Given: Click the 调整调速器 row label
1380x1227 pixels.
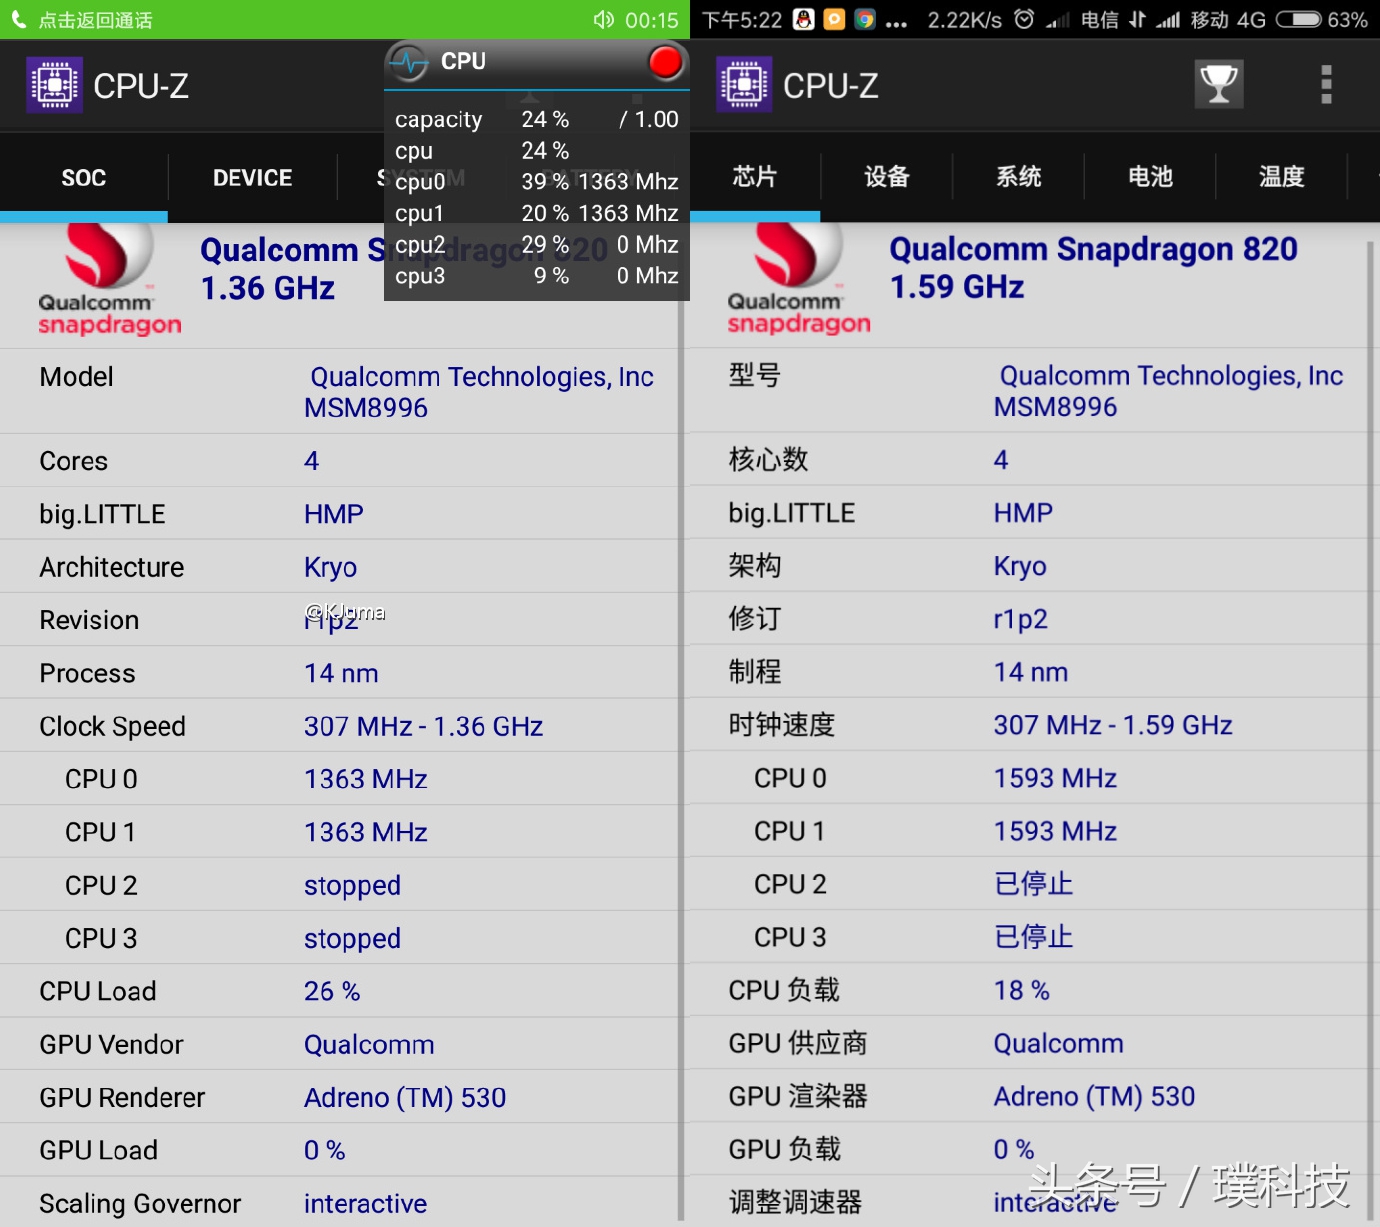Looking at the screenshot, I should tap(795, 1203).
